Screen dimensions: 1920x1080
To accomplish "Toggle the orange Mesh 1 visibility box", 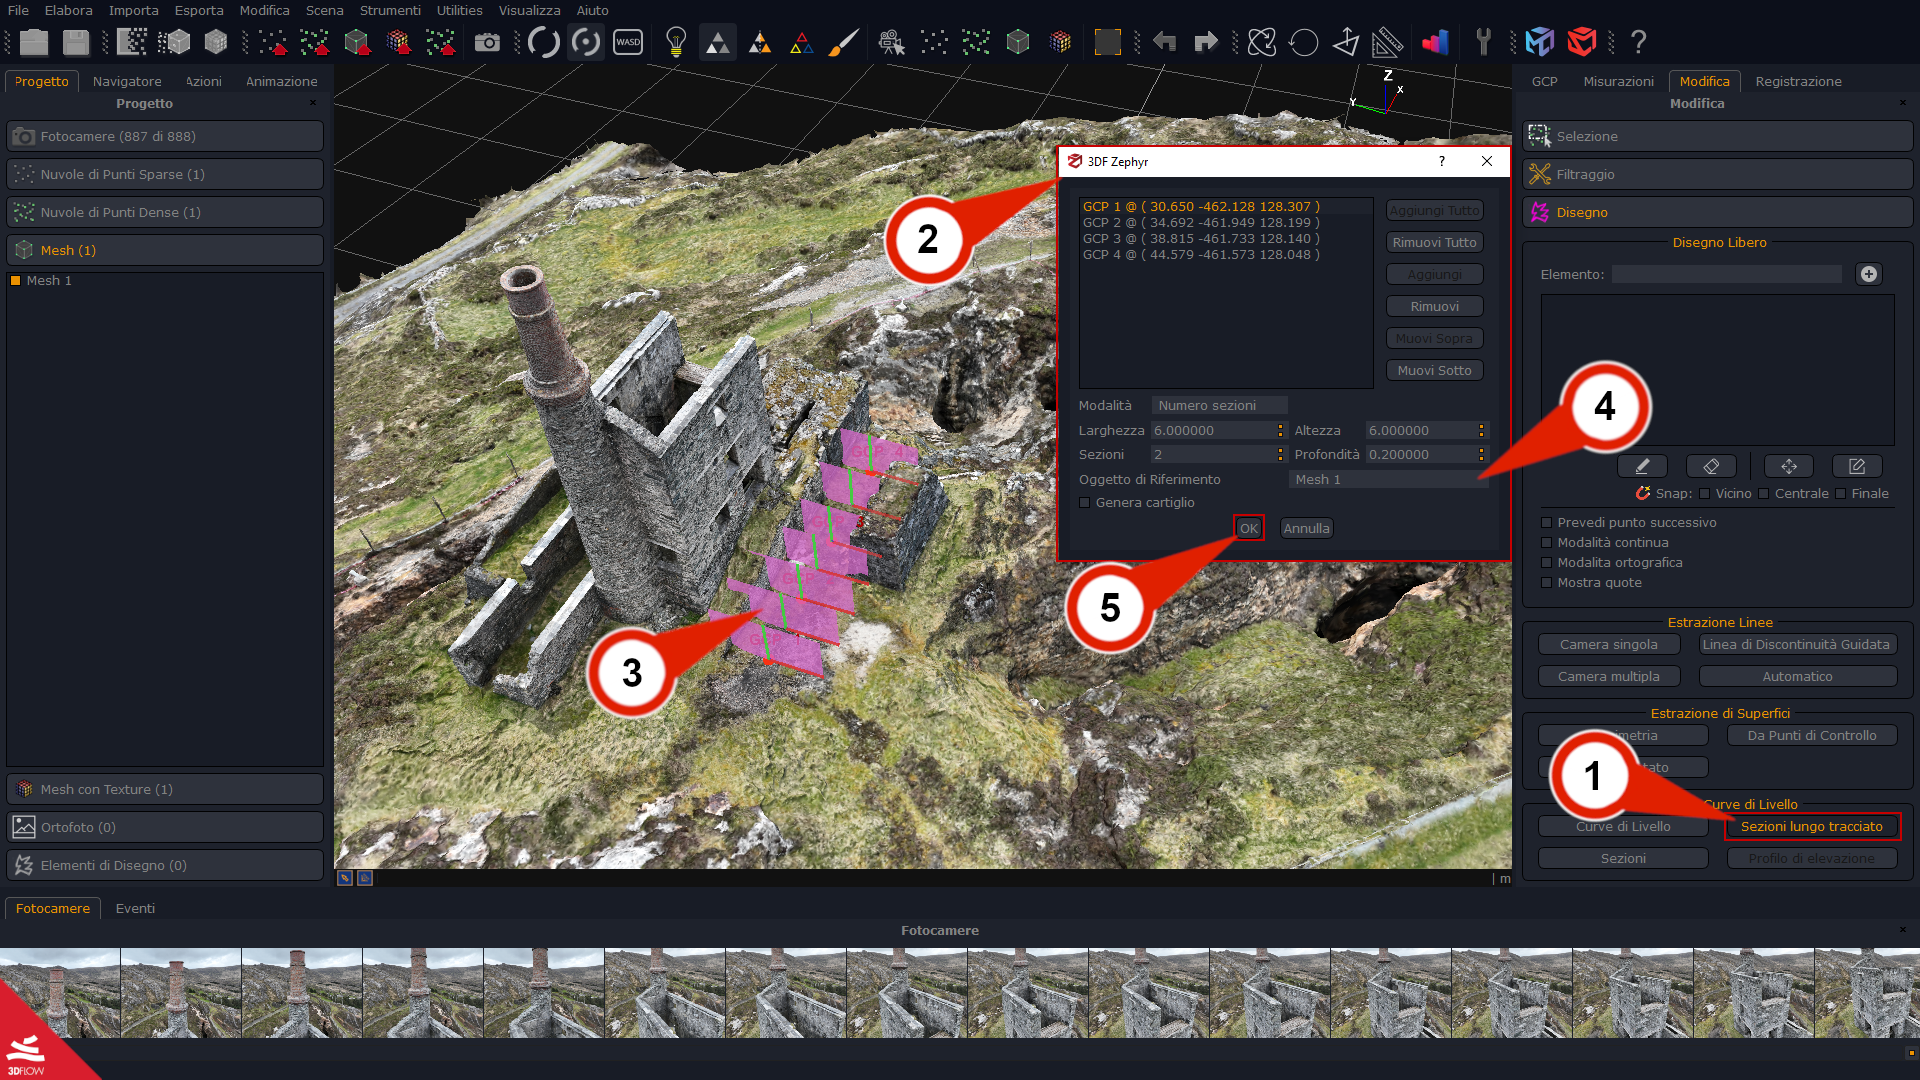I will (16, 281).
